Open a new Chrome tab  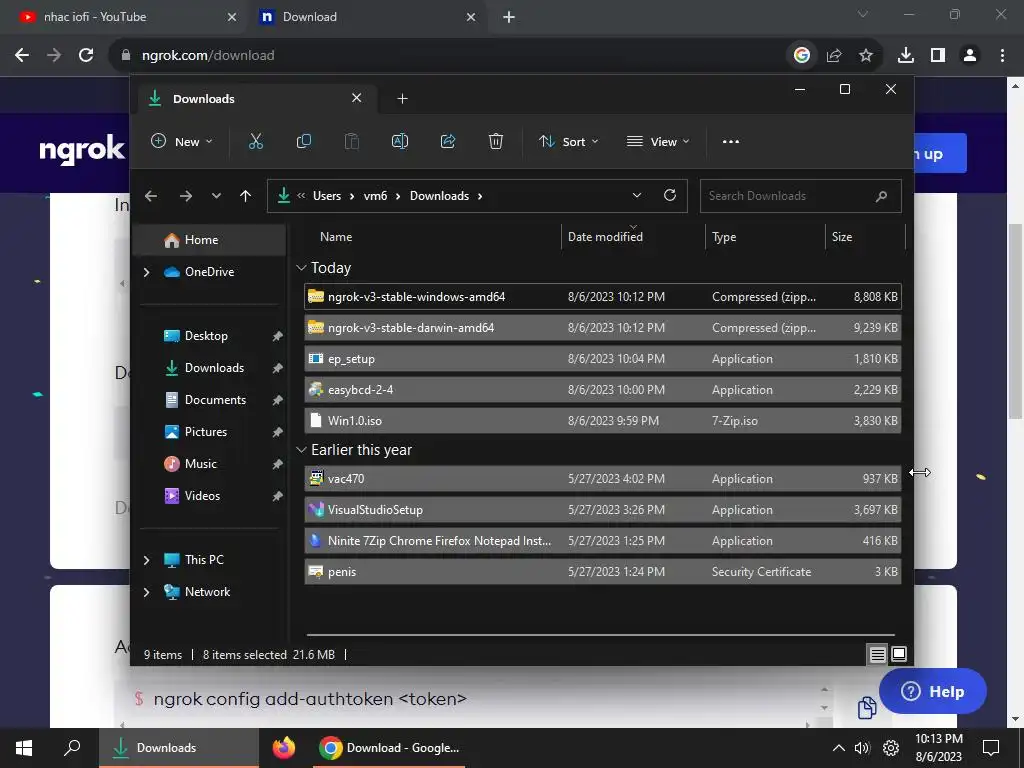click(x=509, y=17)
